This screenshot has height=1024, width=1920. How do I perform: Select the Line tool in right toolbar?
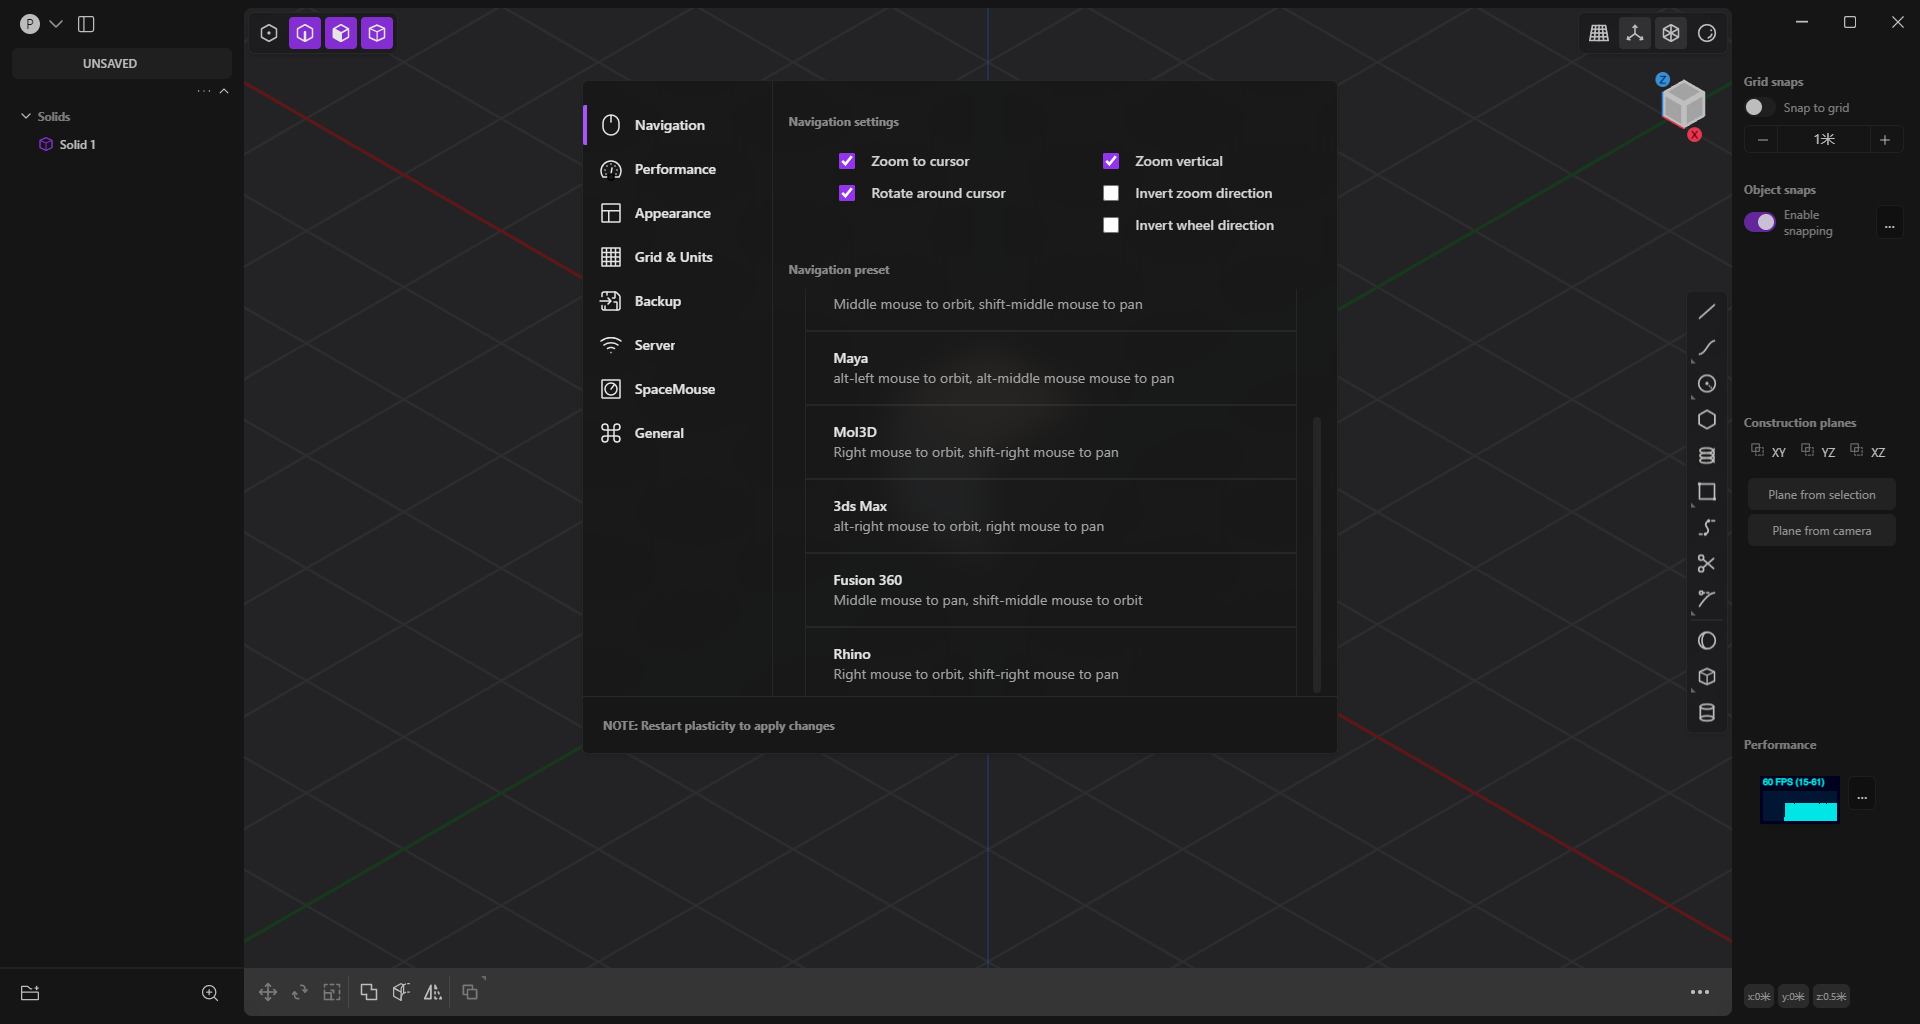click(1707, 311)
